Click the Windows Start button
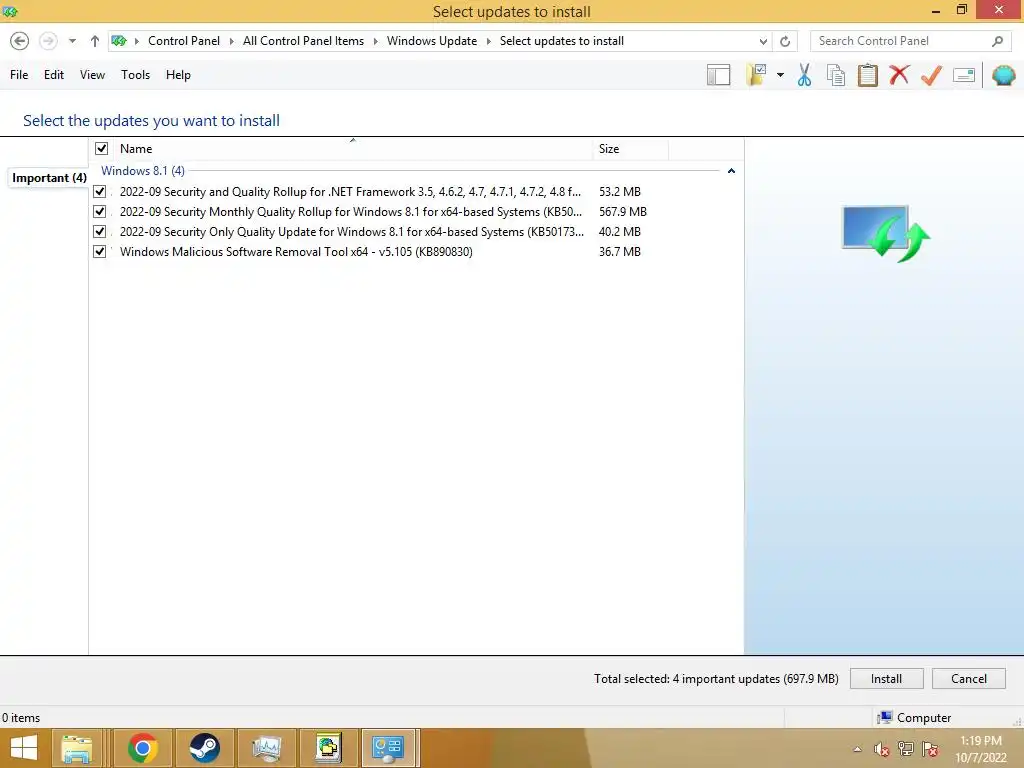This screenshot has width=1024, height=768. (x=24, y=748)
